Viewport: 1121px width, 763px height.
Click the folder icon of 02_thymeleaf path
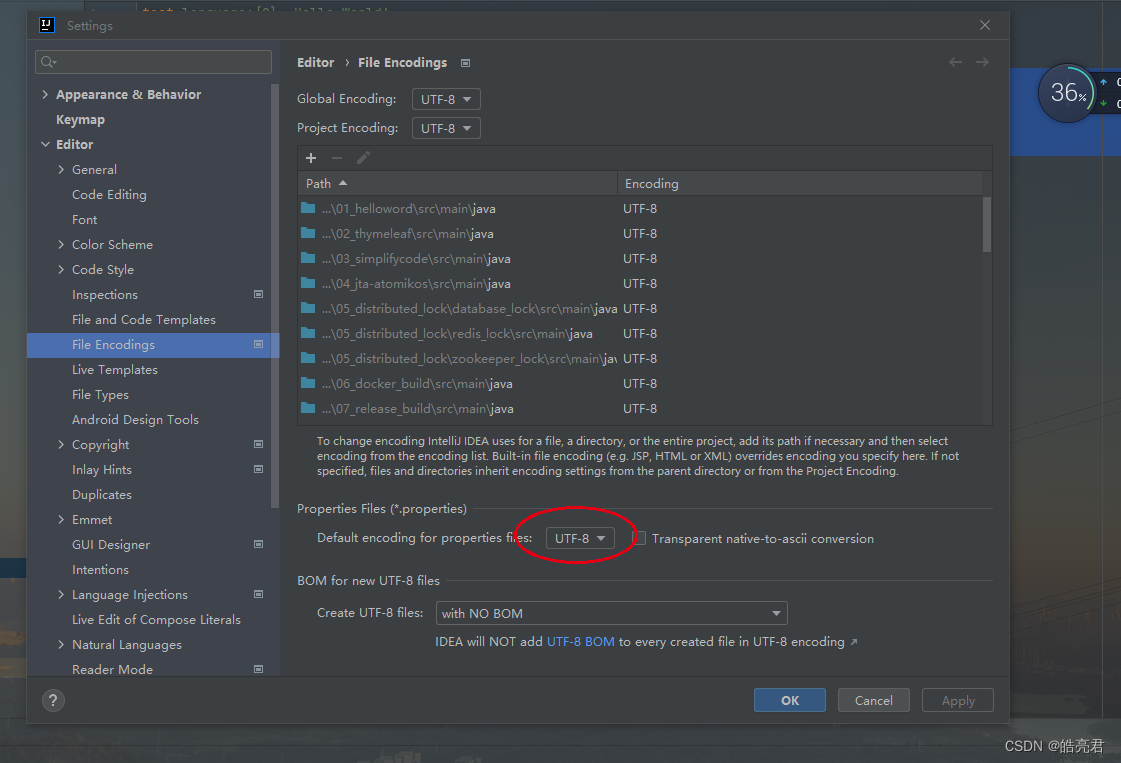click(x=308, y=233)
